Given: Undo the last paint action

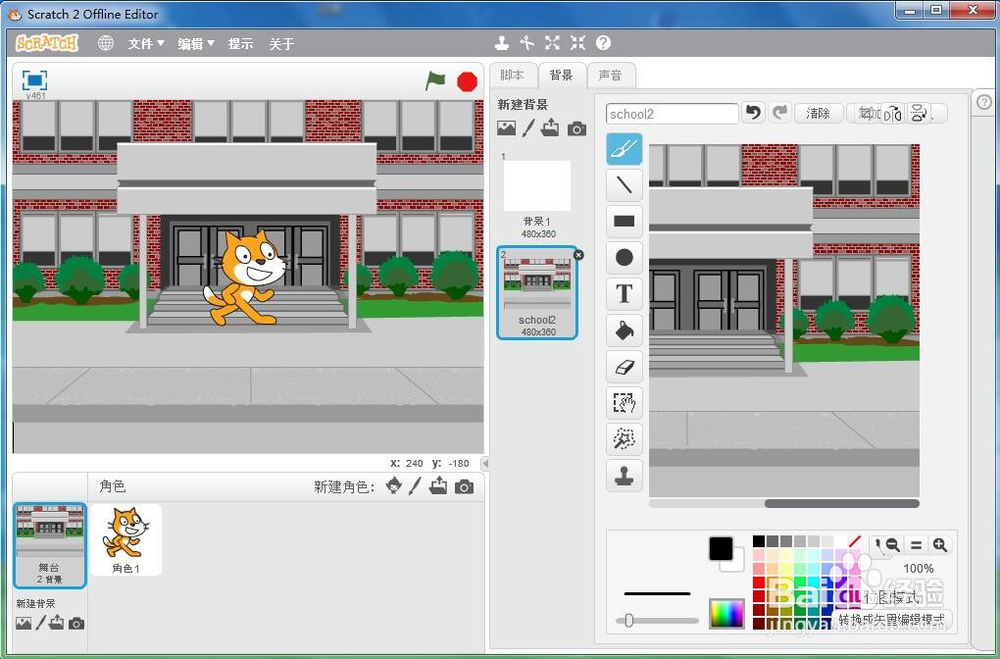Looking at the screenshot, I should (753, 114).
